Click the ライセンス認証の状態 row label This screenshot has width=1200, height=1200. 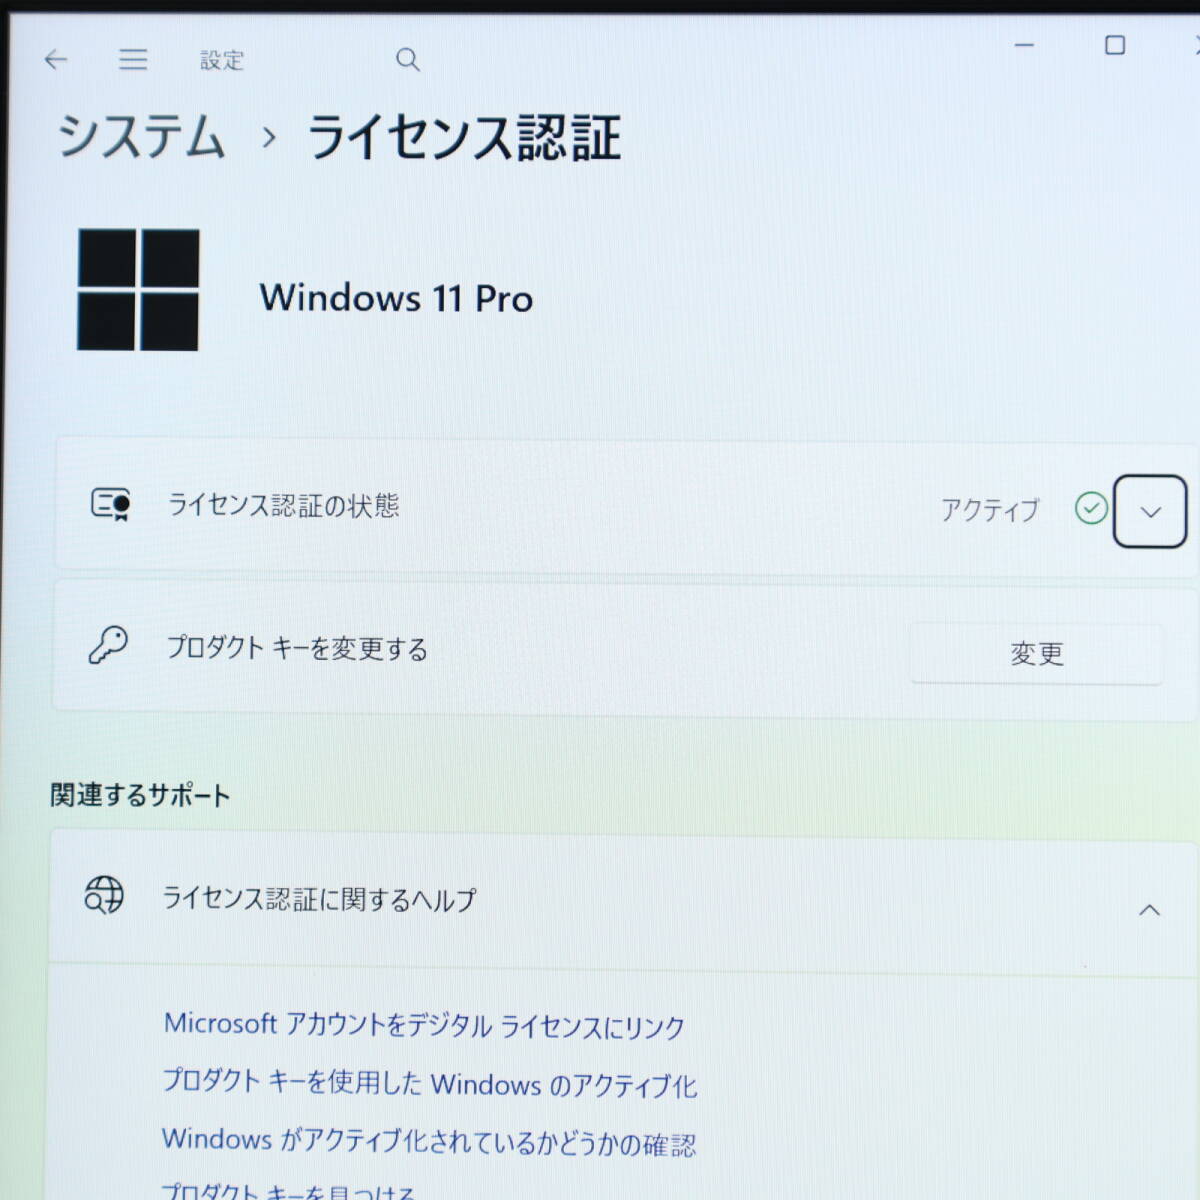click(x=283, y=505)
